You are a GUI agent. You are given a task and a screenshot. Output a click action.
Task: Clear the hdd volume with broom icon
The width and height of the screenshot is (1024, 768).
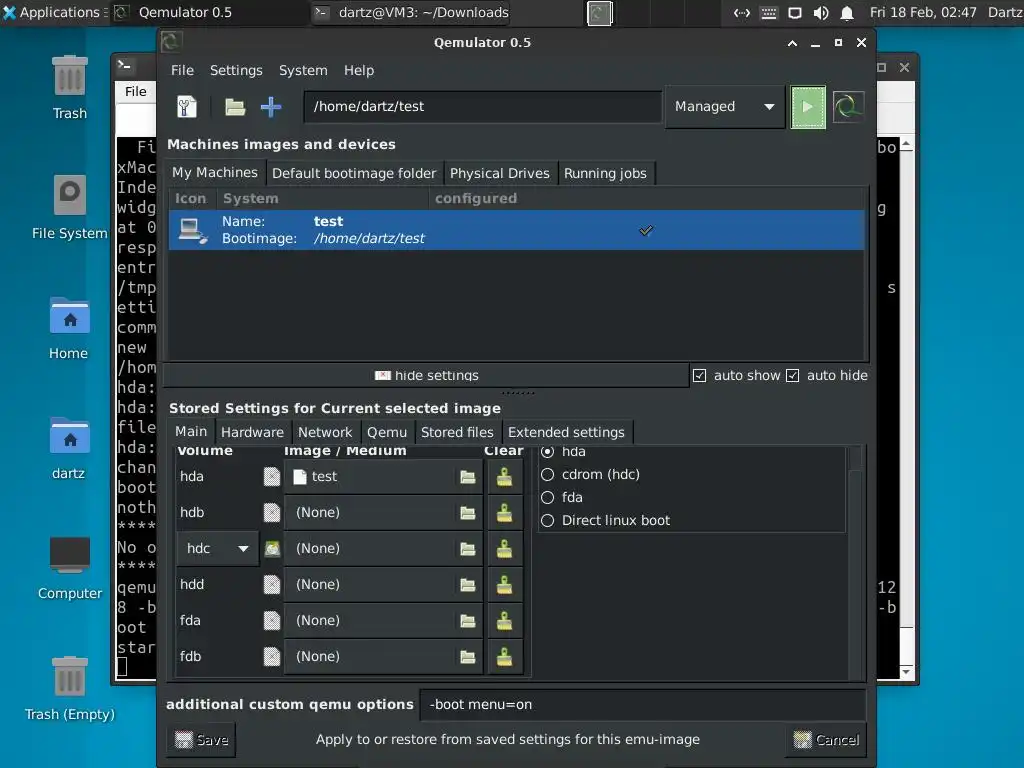504,584
